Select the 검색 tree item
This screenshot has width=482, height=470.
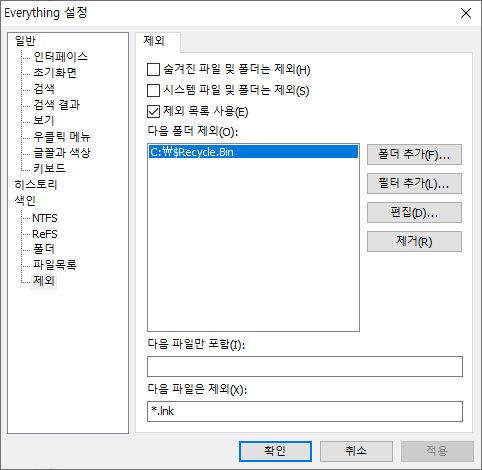(x=44, y=89)
